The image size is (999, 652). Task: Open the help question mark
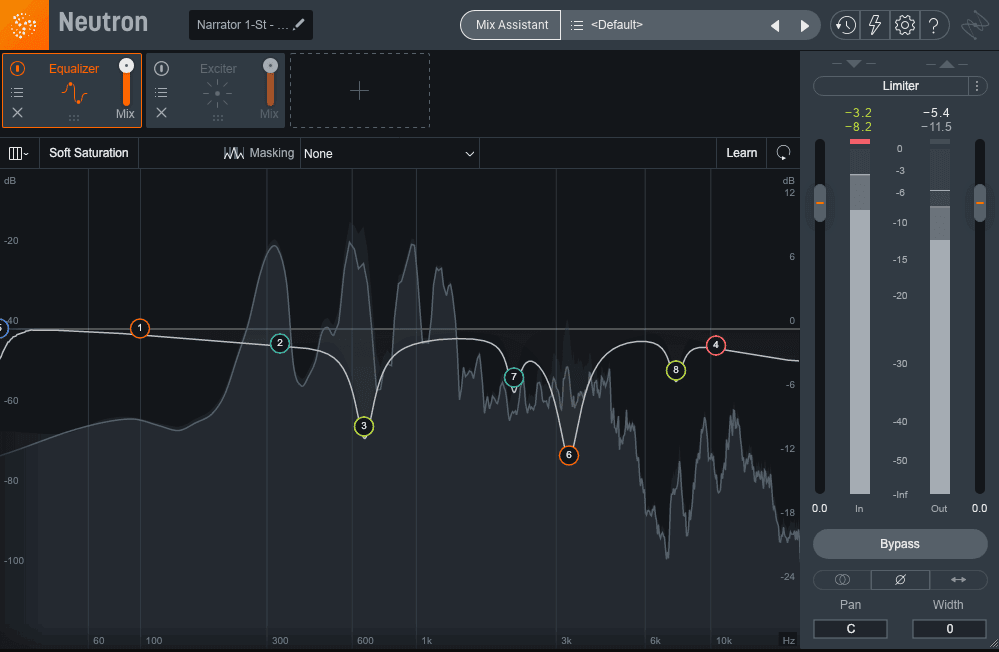[x=933, y=25]
